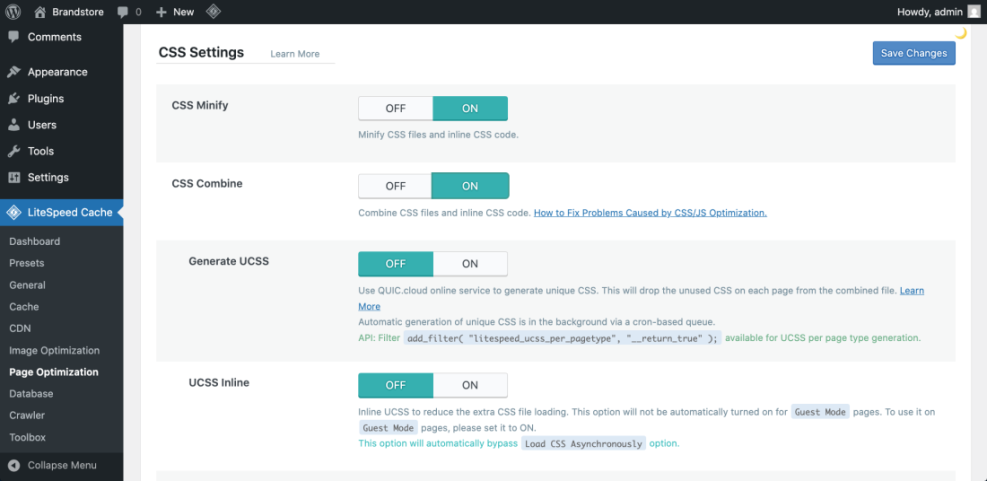Set Generate UCSS to OFF
Screen dimensions: 987x481
[x=395, y=264]
